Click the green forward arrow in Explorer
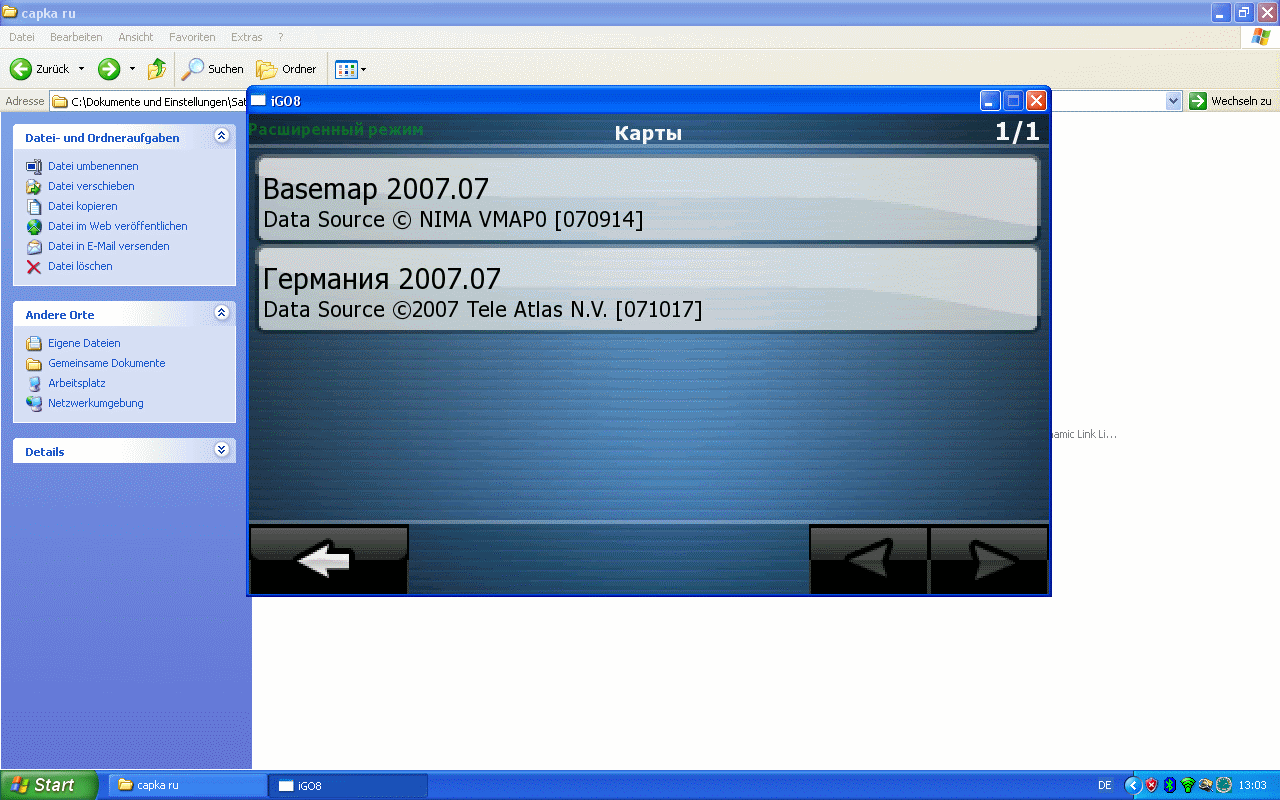Viewport: 1280px width, 800px height. coord(109,69)
